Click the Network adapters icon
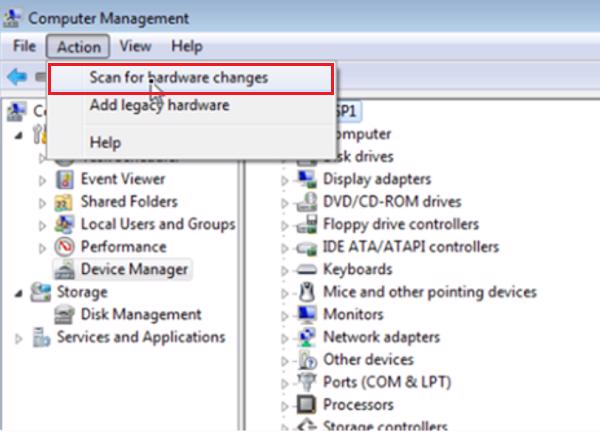600x432 pixels. (x=308, y=337)
